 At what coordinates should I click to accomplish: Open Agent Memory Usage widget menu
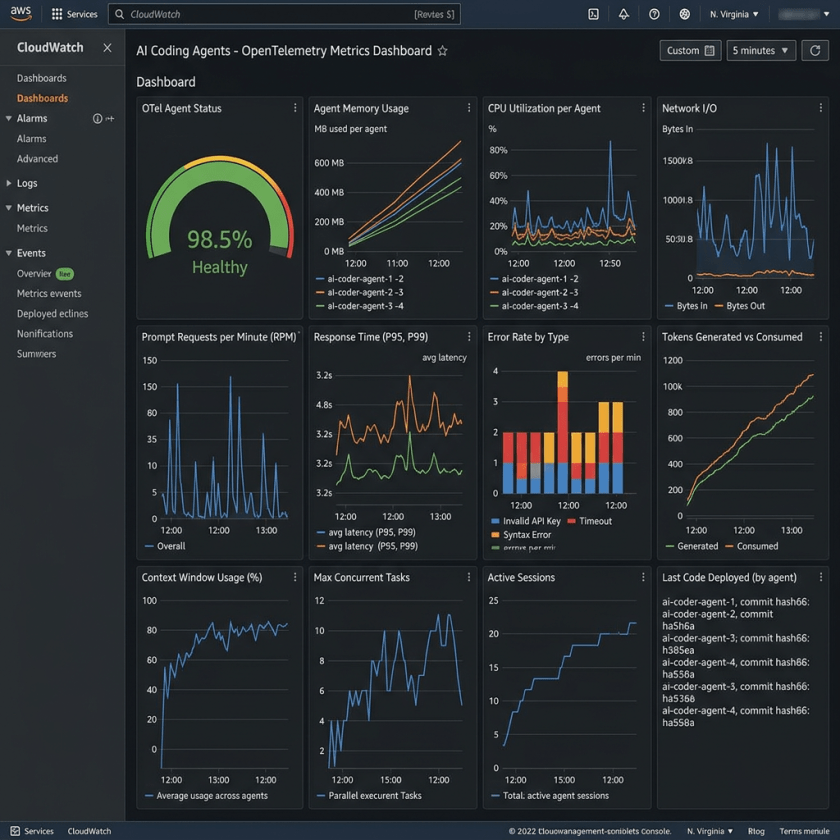pos(469,108)
